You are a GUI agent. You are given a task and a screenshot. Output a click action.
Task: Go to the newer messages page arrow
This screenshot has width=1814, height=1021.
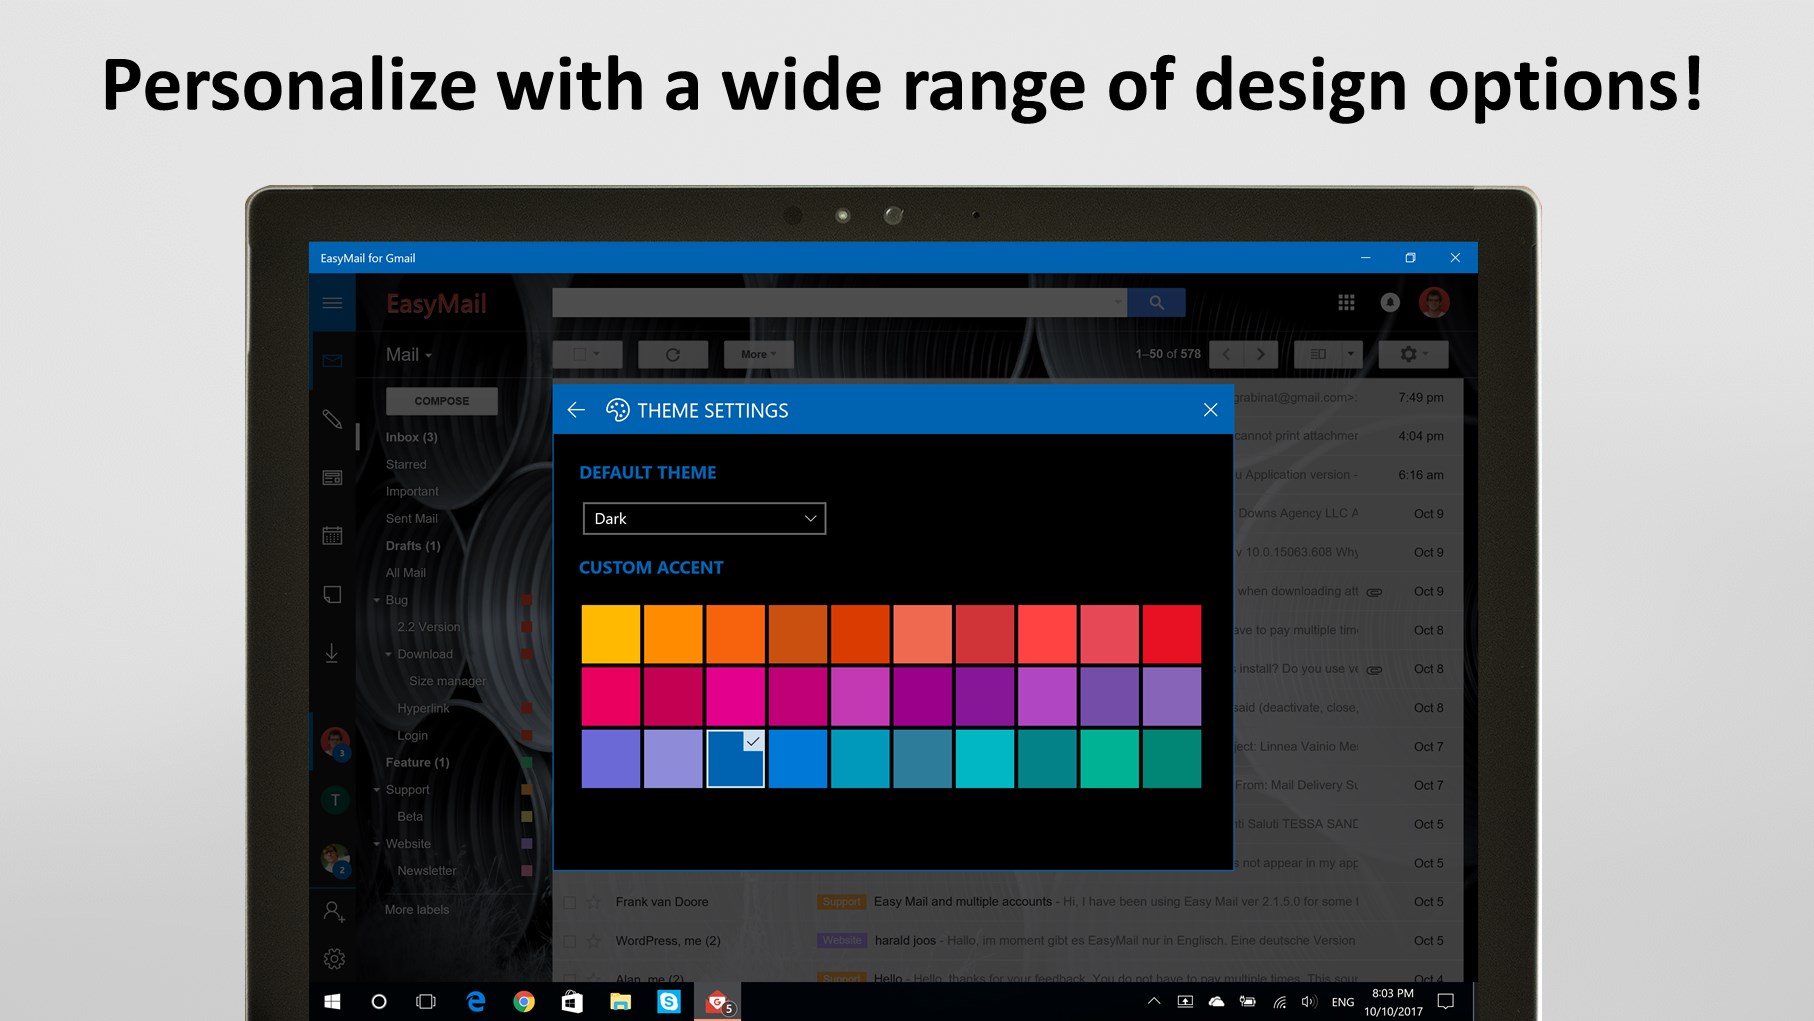(1226, 354)
